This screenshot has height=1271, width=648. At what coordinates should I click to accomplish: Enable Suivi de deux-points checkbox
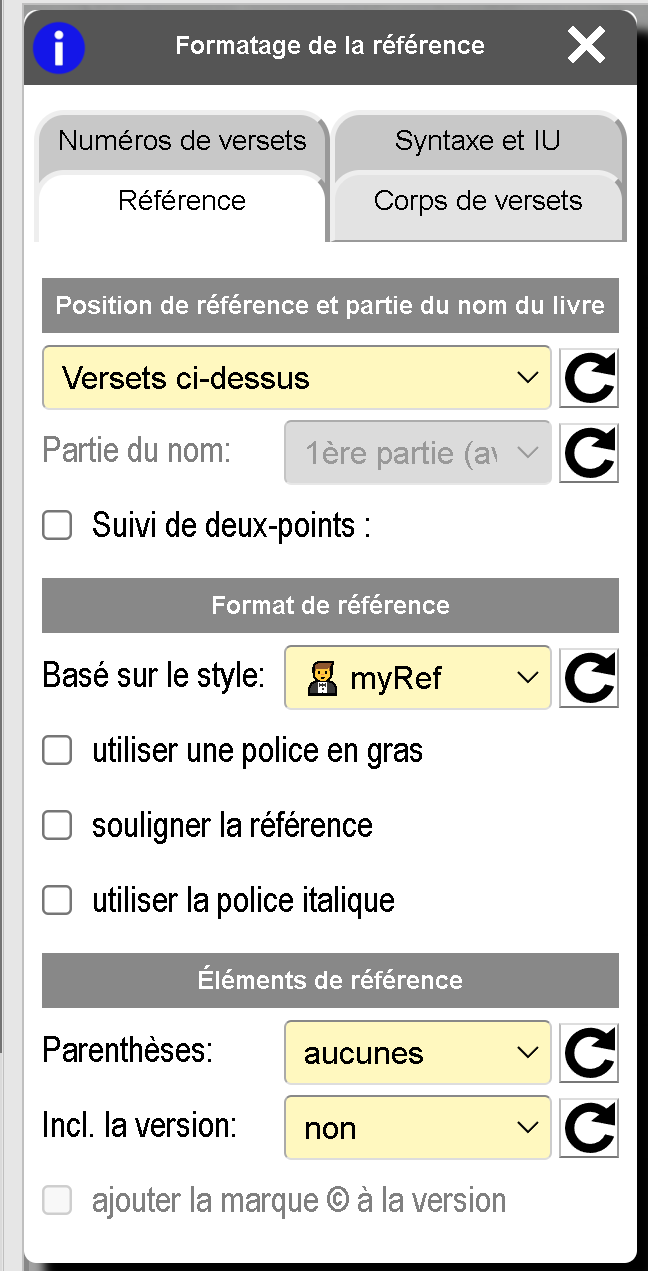57,525
